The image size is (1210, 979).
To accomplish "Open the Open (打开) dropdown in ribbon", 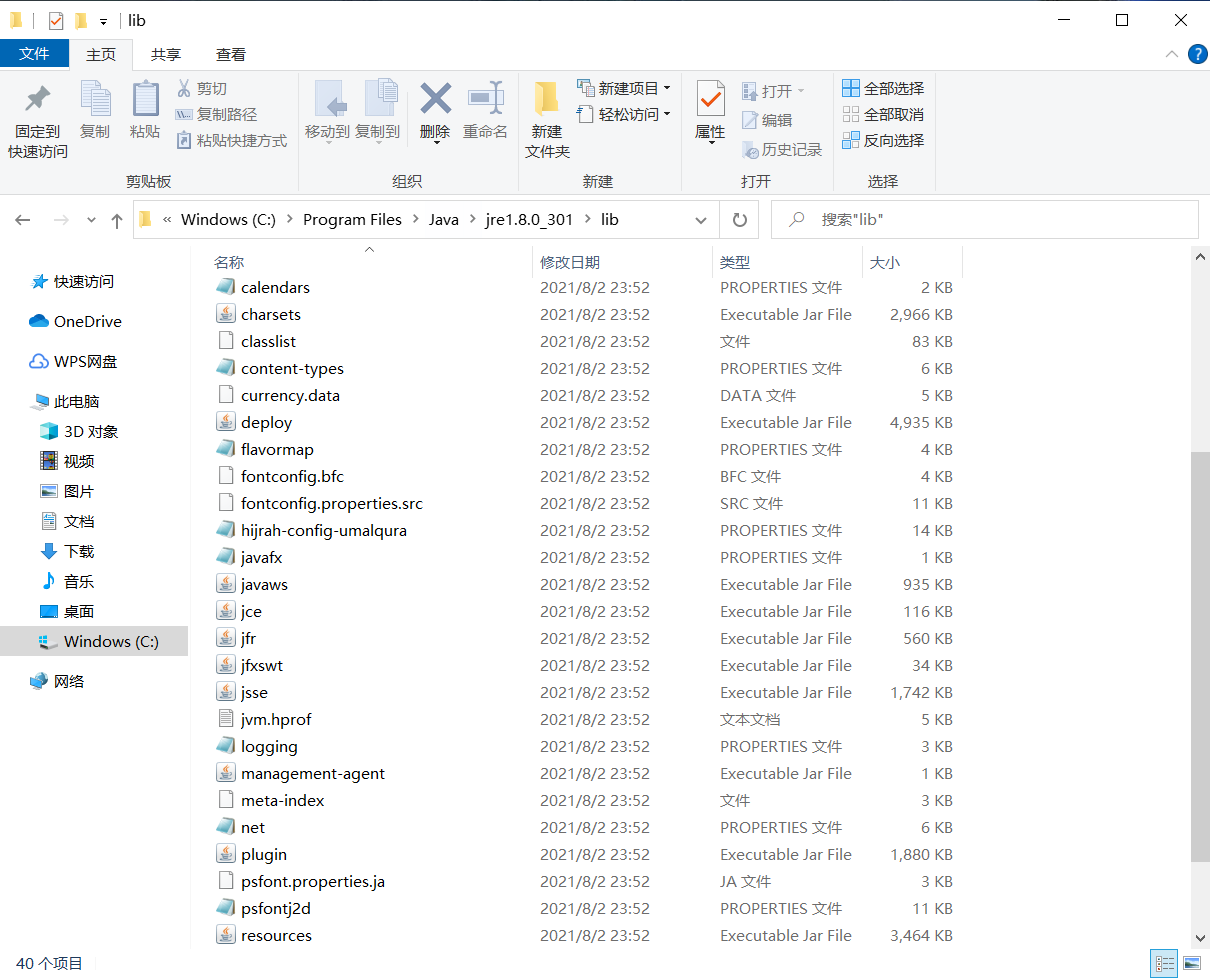I will [774, 91].
